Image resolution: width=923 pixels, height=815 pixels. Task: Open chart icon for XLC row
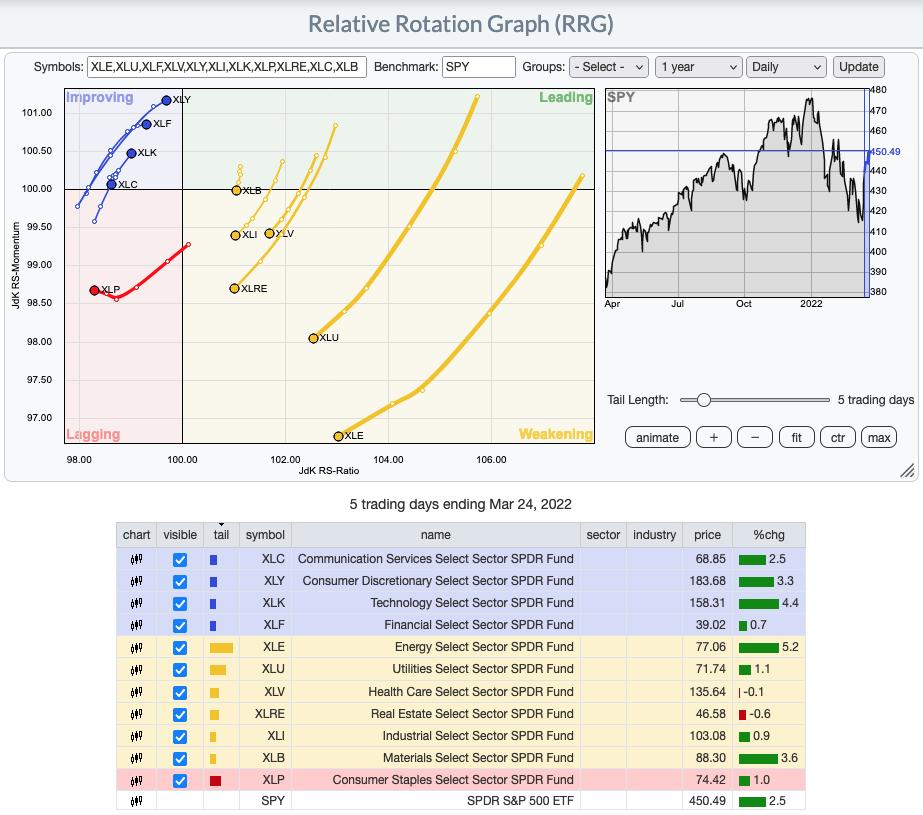tap(137, 559)
